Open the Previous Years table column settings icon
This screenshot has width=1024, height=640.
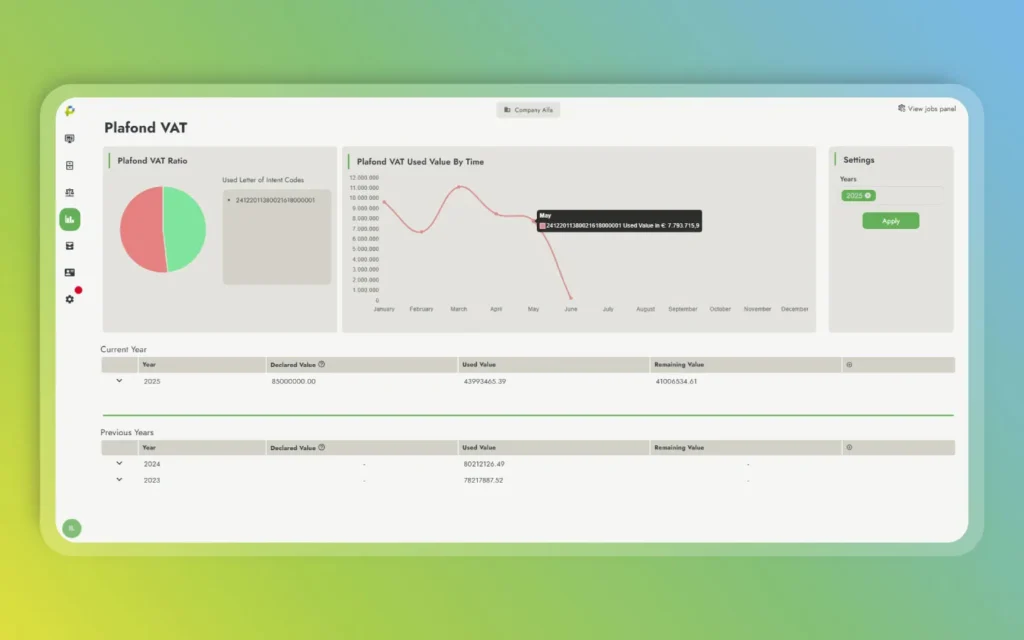tap(849, 448)
